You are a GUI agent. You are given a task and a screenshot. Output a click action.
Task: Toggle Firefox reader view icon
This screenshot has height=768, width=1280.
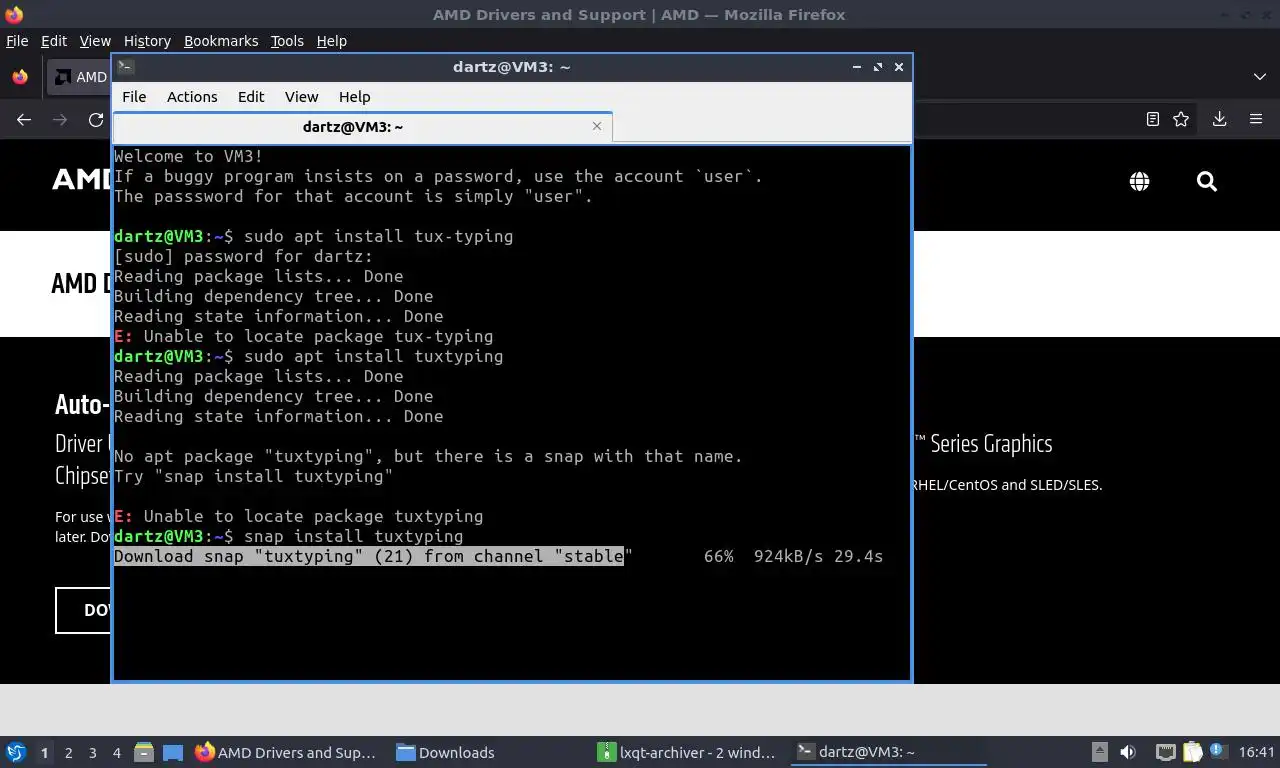tap(1153, 119)
